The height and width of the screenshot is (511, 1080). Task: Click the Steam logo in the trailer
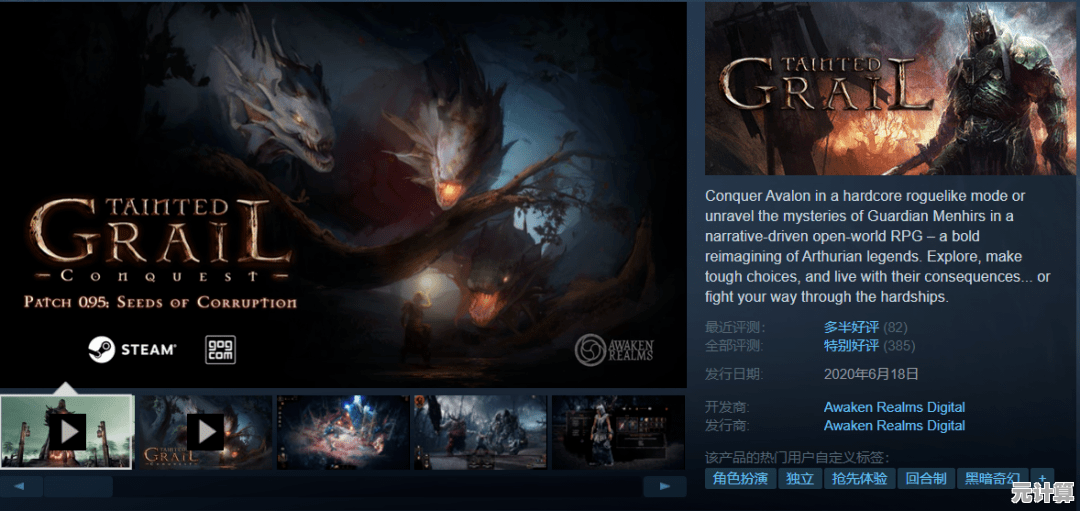point(132,349)
